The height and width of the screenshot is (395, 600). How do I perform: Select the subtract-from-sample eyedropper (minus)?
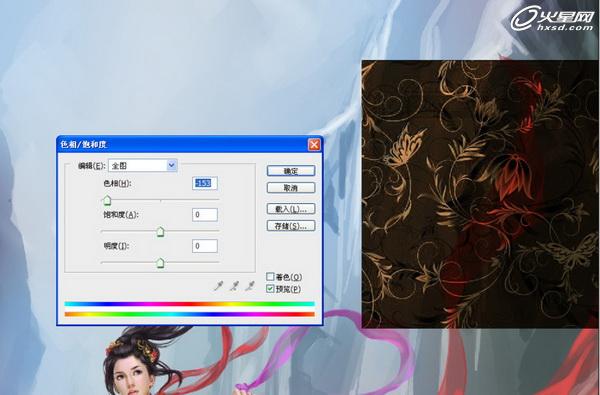(x=250, y=286)
